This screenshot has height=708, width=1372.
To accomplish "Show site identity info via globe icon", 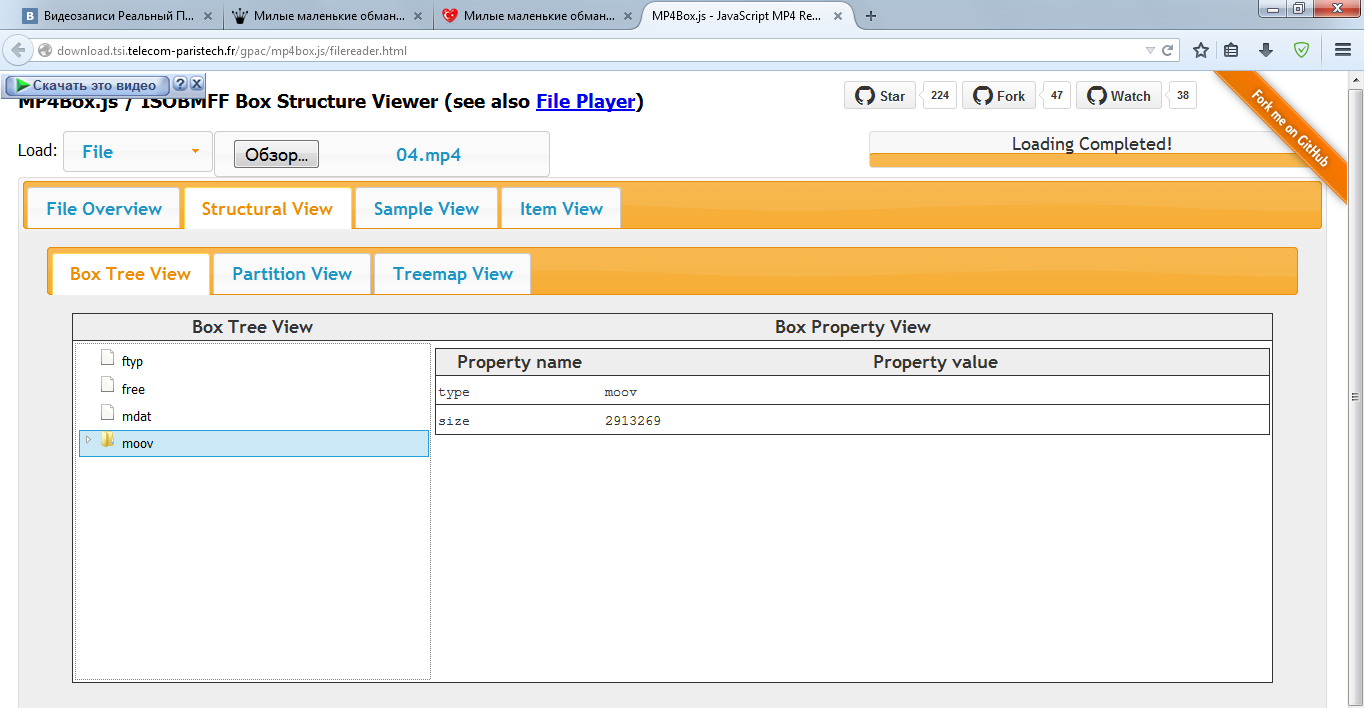I will 45,50.
